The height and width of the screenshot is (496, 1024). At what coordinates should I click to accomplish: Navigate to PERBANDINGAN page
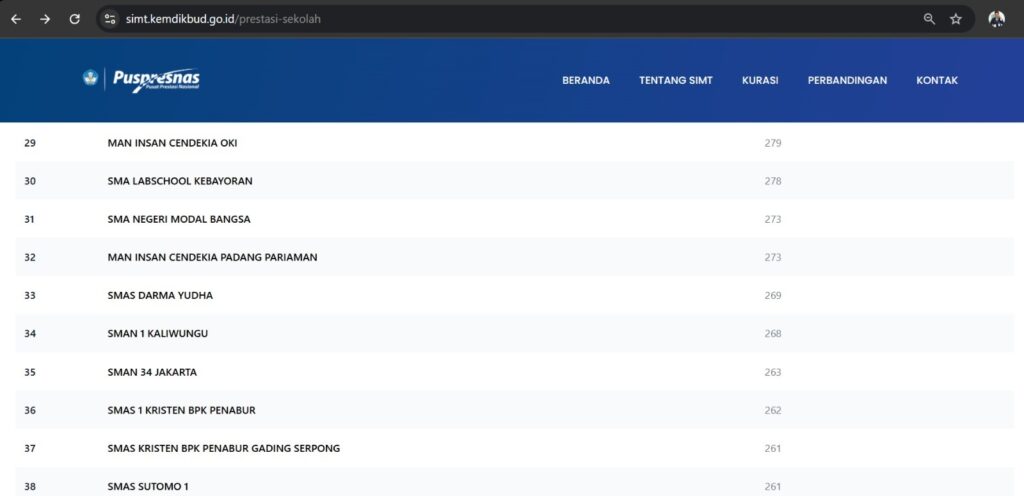point(847,81)
